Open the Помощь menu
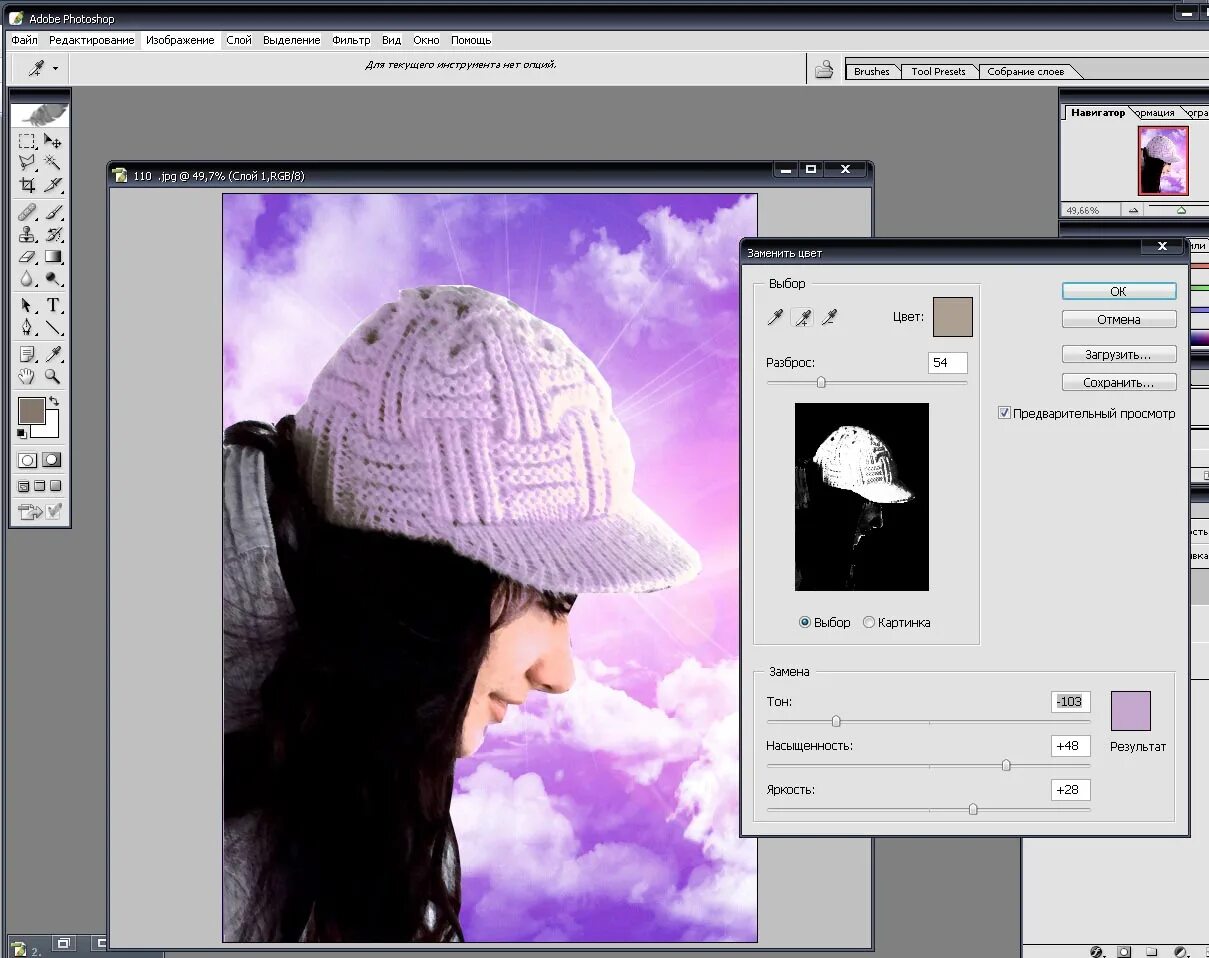 point(471,40)
